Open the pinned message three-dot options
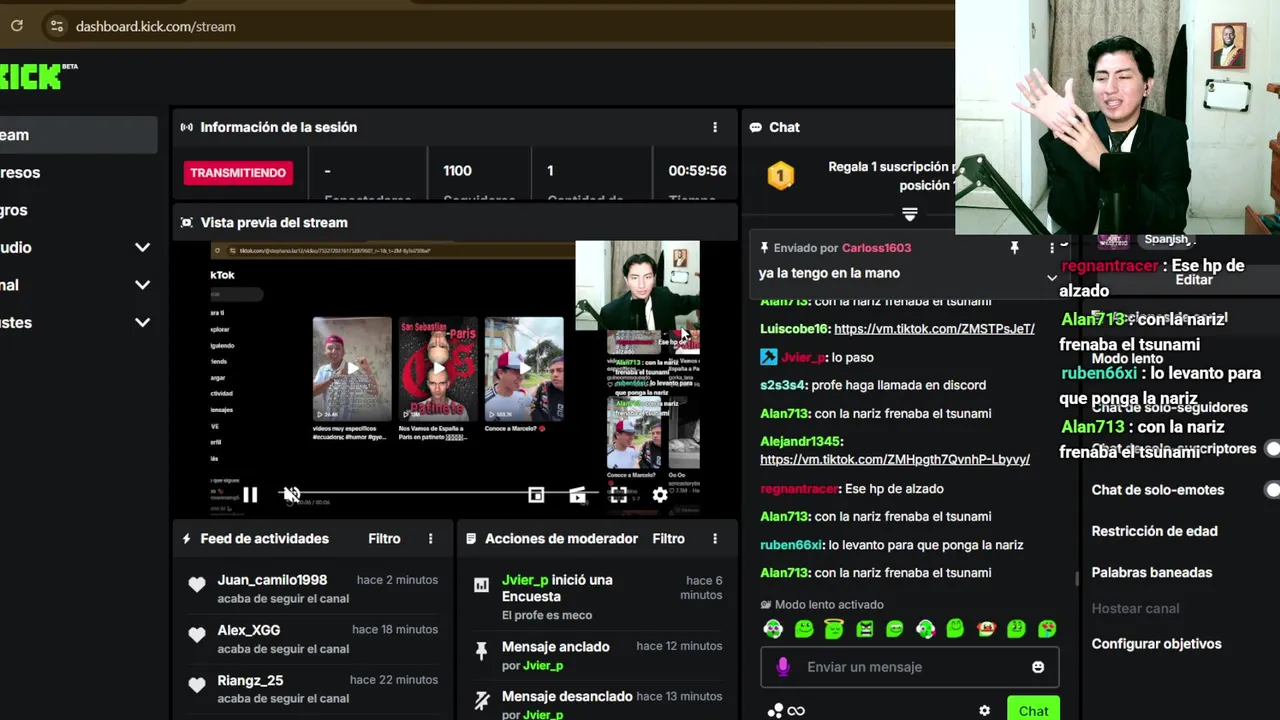This screenshot has width=1280, height=720. coord(1051,248)
